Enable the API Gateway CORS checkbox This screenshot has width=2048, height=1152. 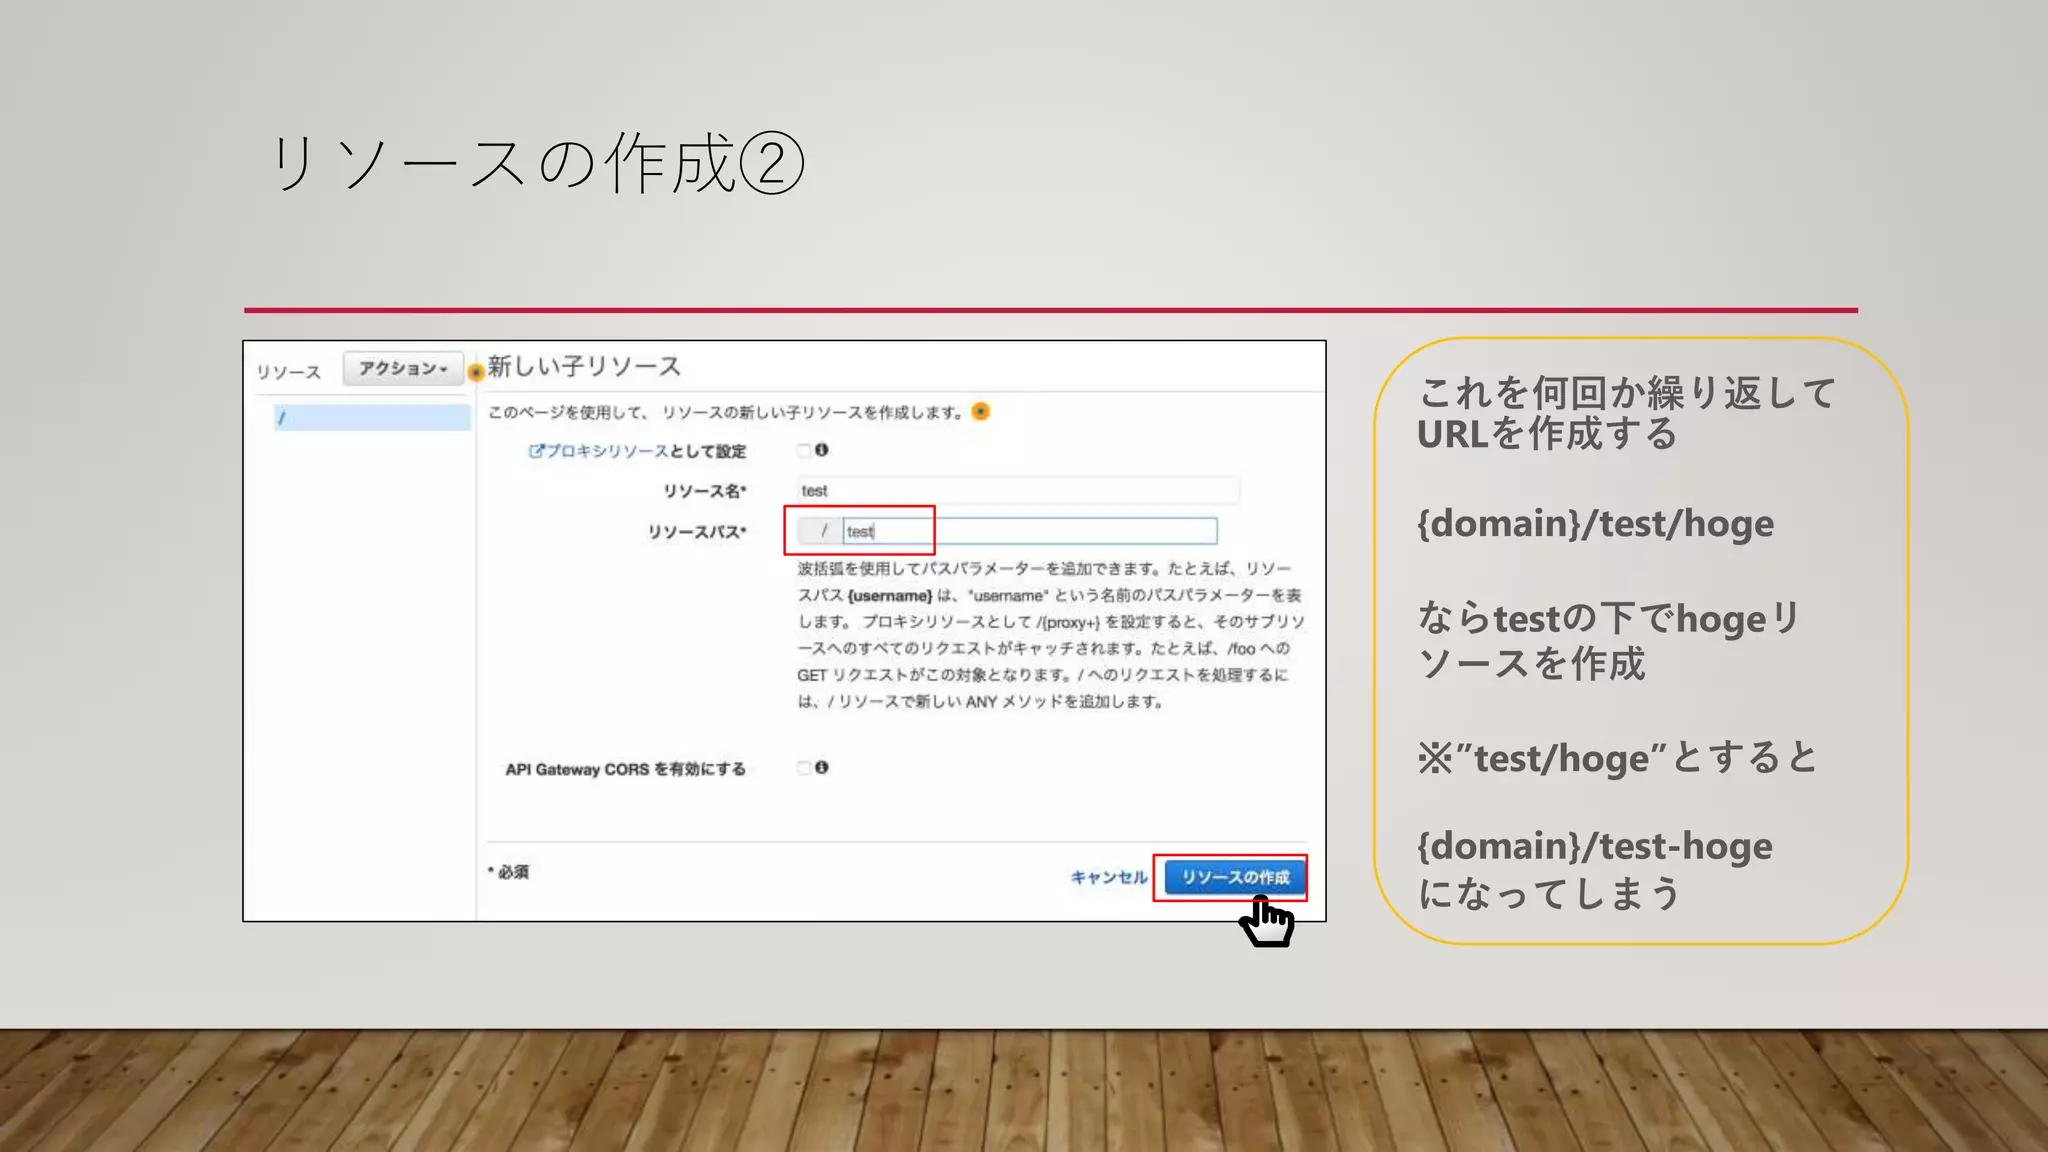tap(803, 768)
